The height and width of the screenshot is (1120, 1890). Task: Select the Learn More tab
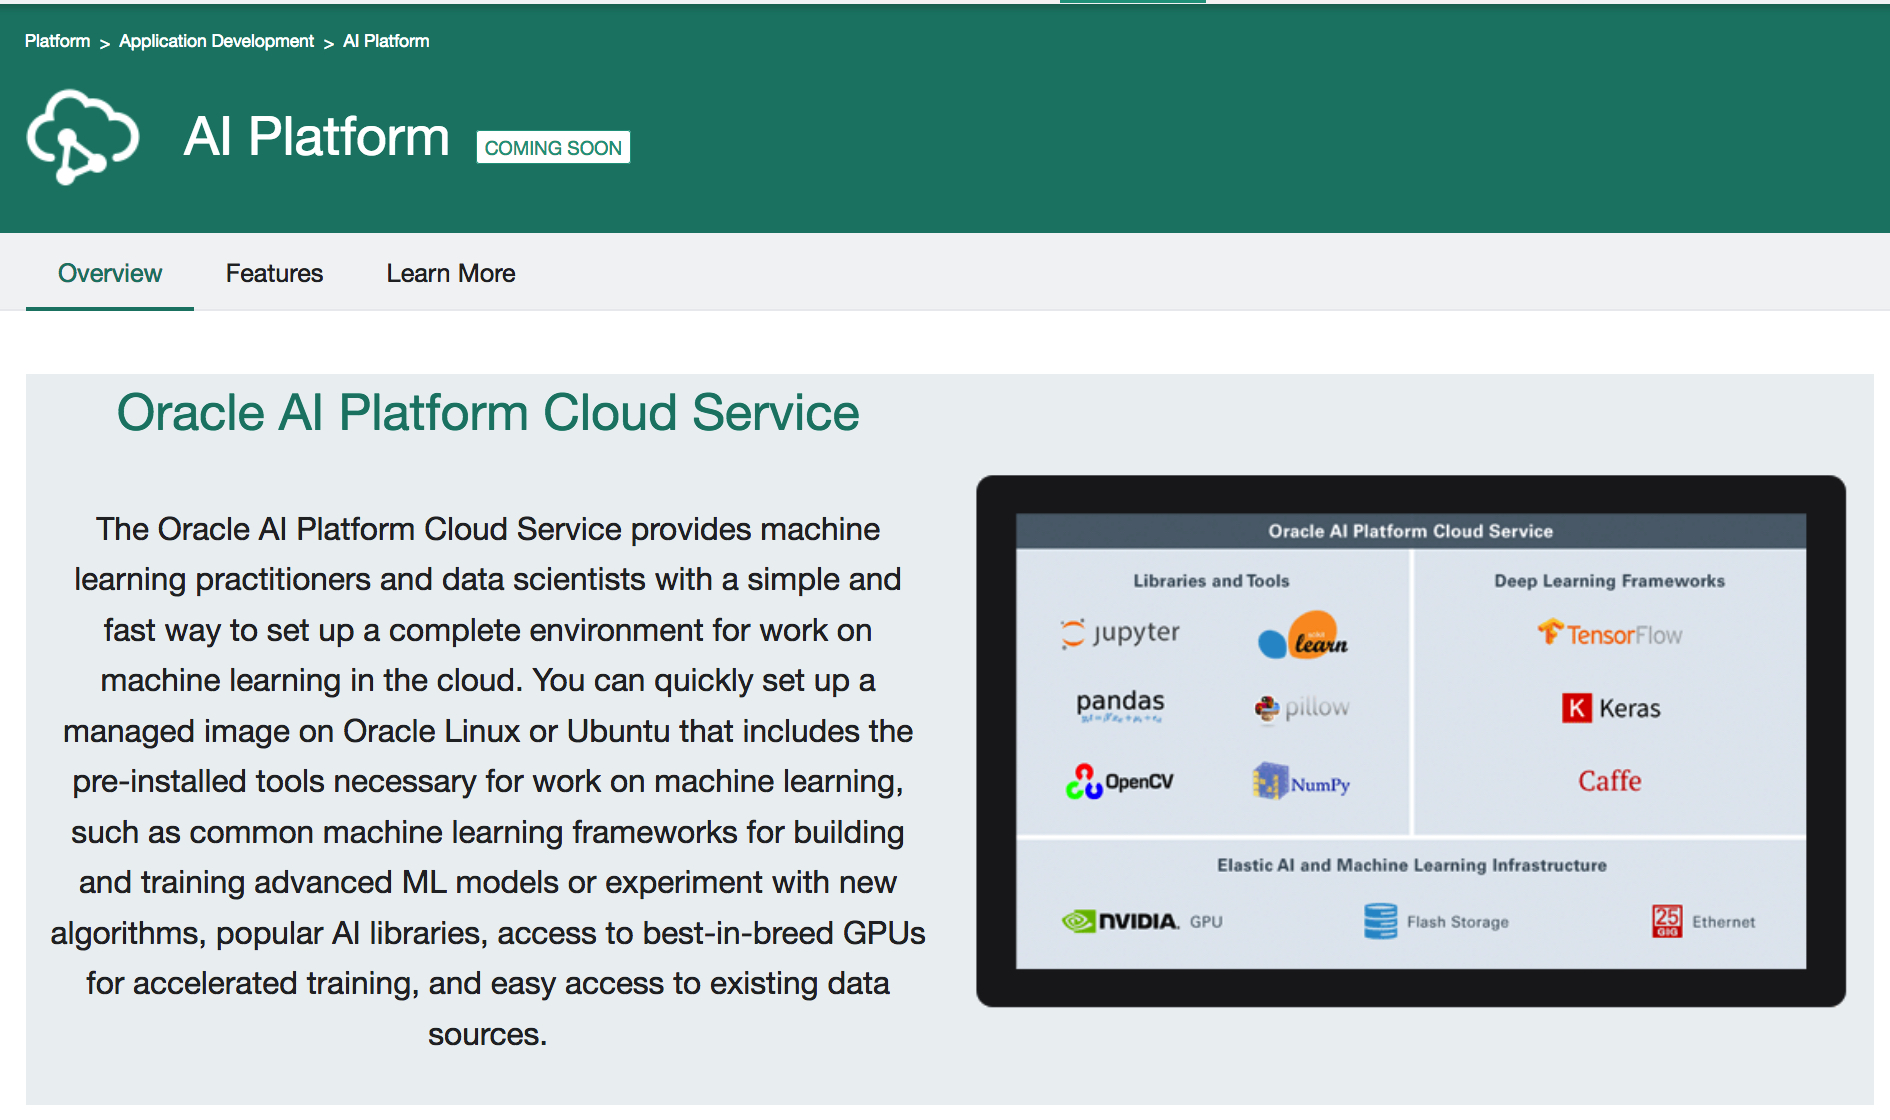(x=451, y=273)
